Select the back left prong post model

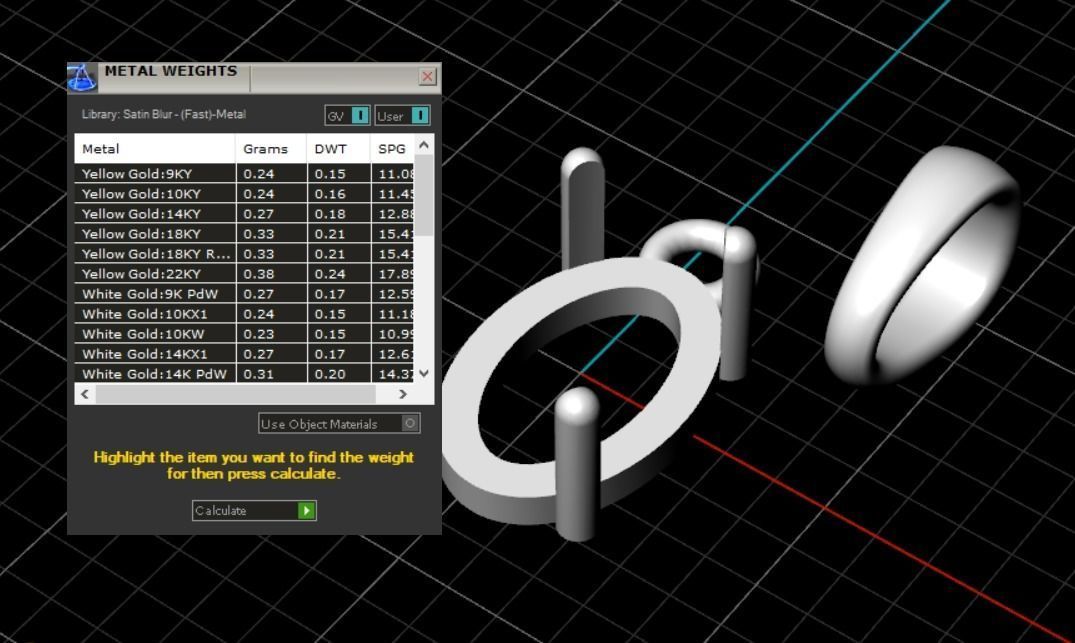(583, 206)
